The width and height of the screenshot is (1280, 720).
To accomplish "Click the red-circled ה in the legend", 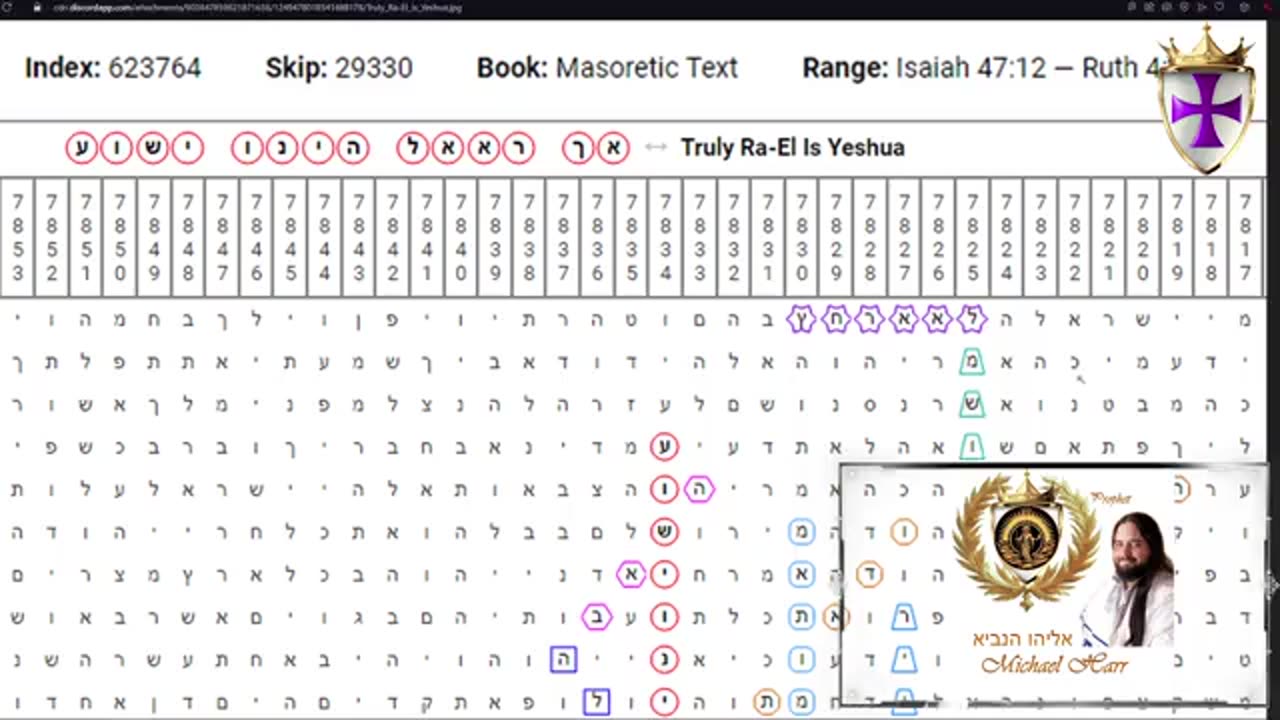I will (352, 148).
